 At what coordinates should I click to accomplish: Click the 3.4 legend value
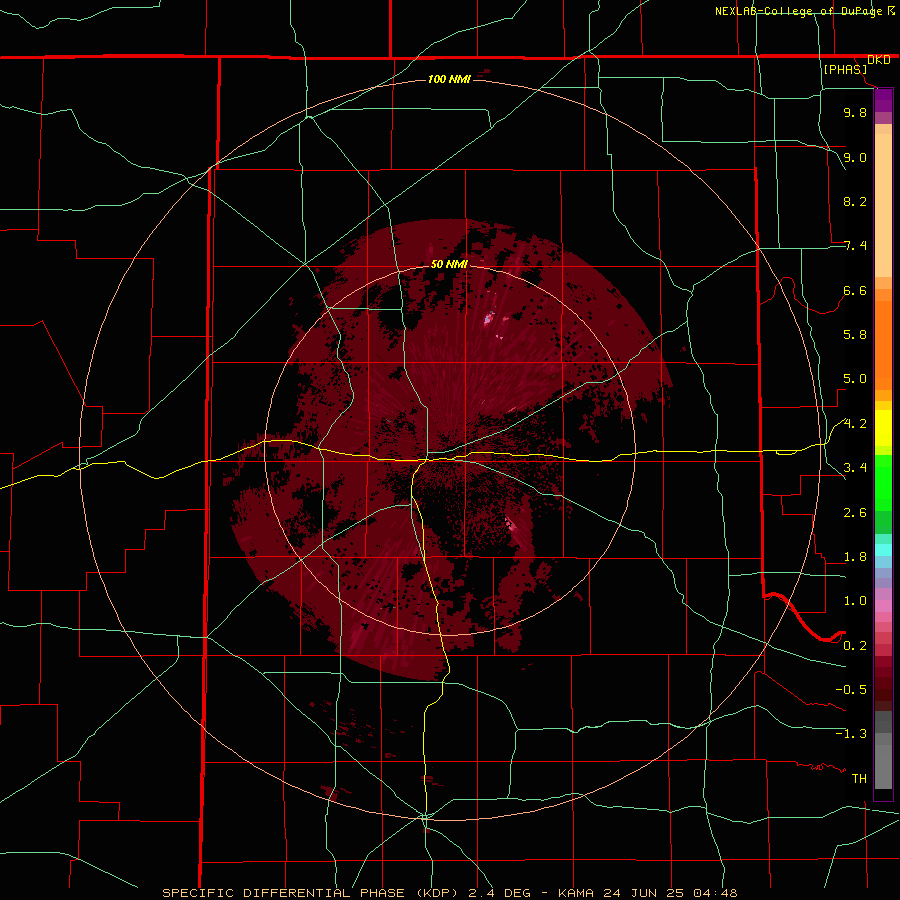click(855, 468)
